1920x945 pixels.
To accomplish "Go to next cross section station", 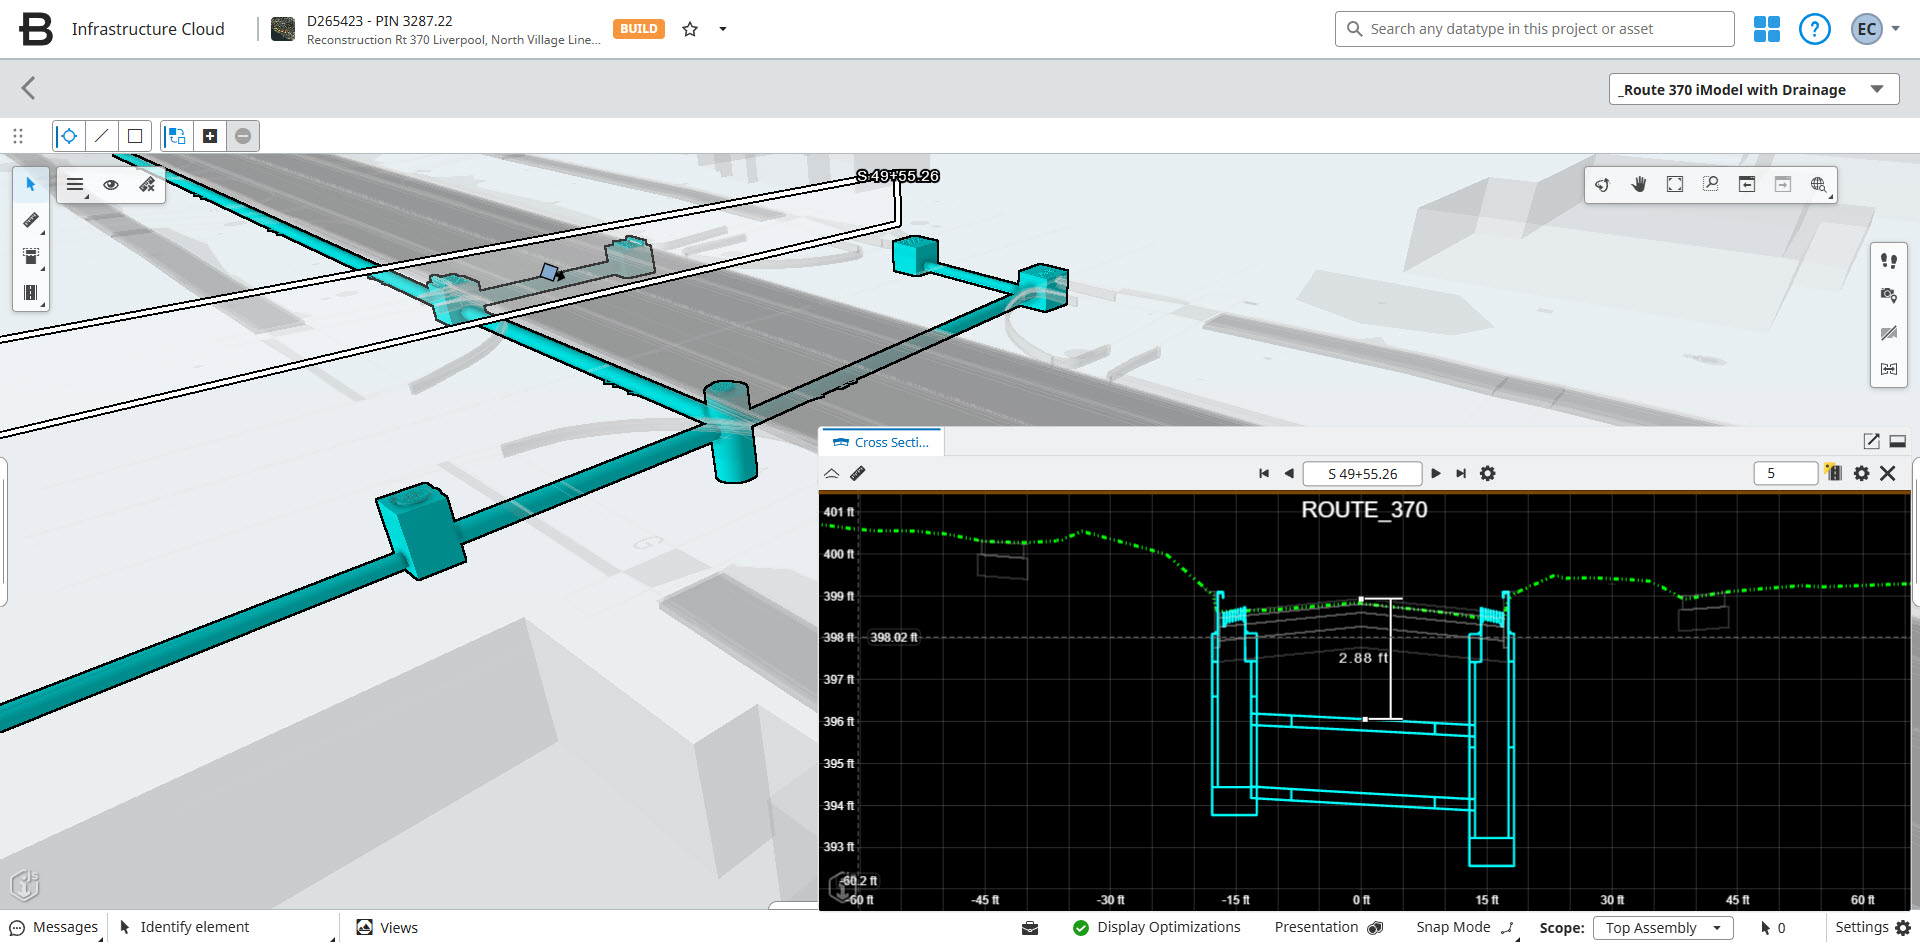I will (1436, 474).
